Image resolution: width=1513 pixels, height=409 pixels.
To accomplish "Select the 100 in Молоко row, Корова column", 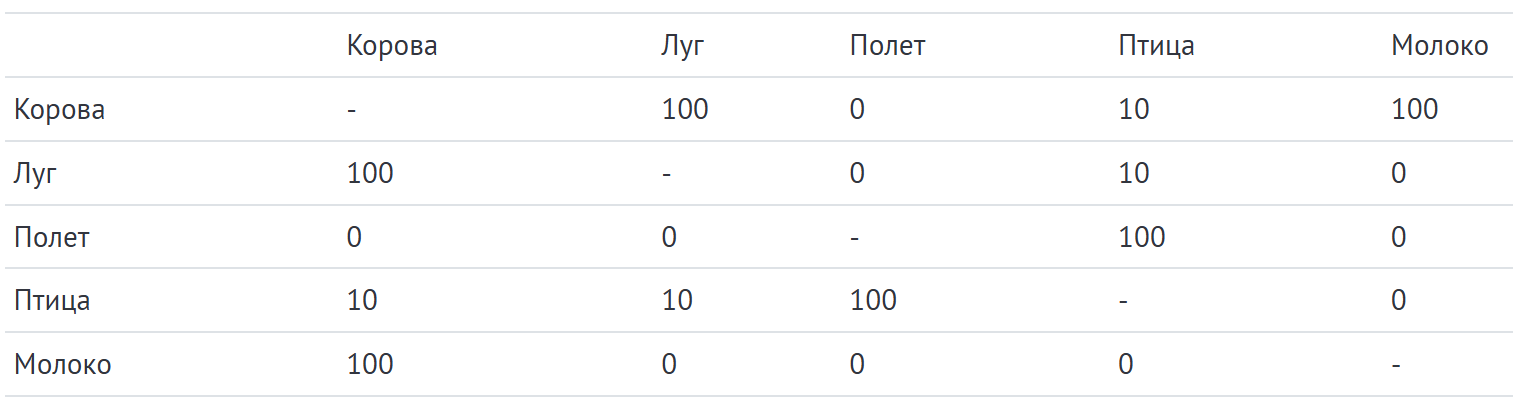I will coord(370,365).
